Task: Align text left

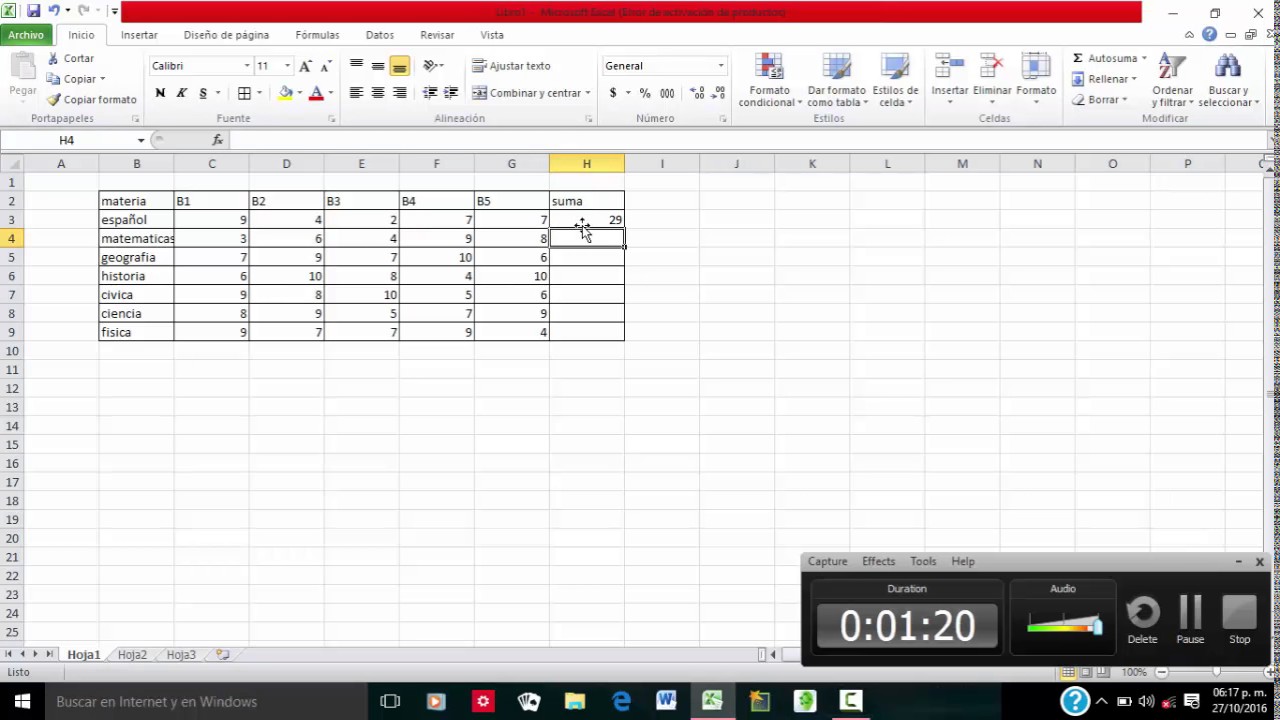Action: tap(356, 93)
